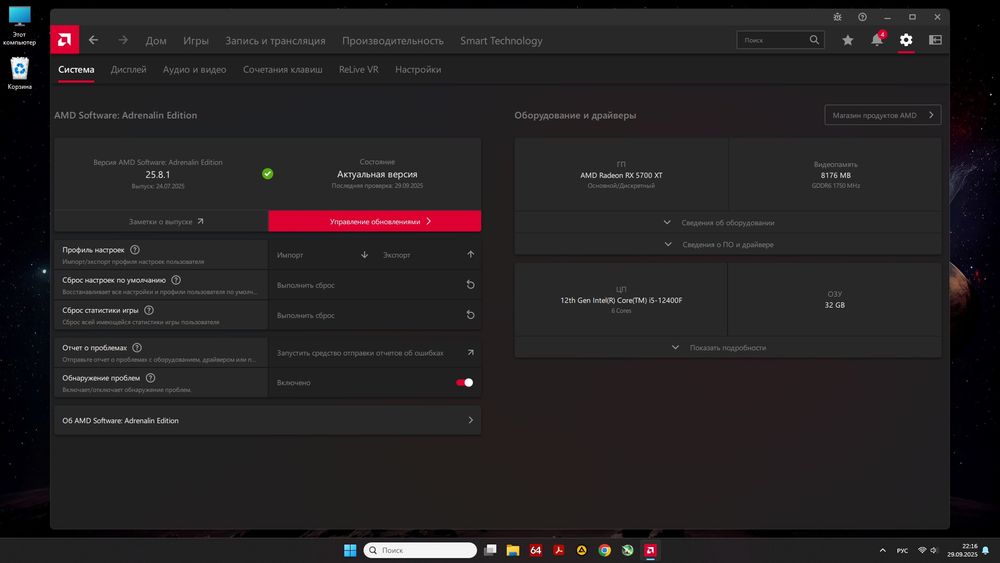Open notifications bell icon
The image size is (1000, 563).
point(878,40)
